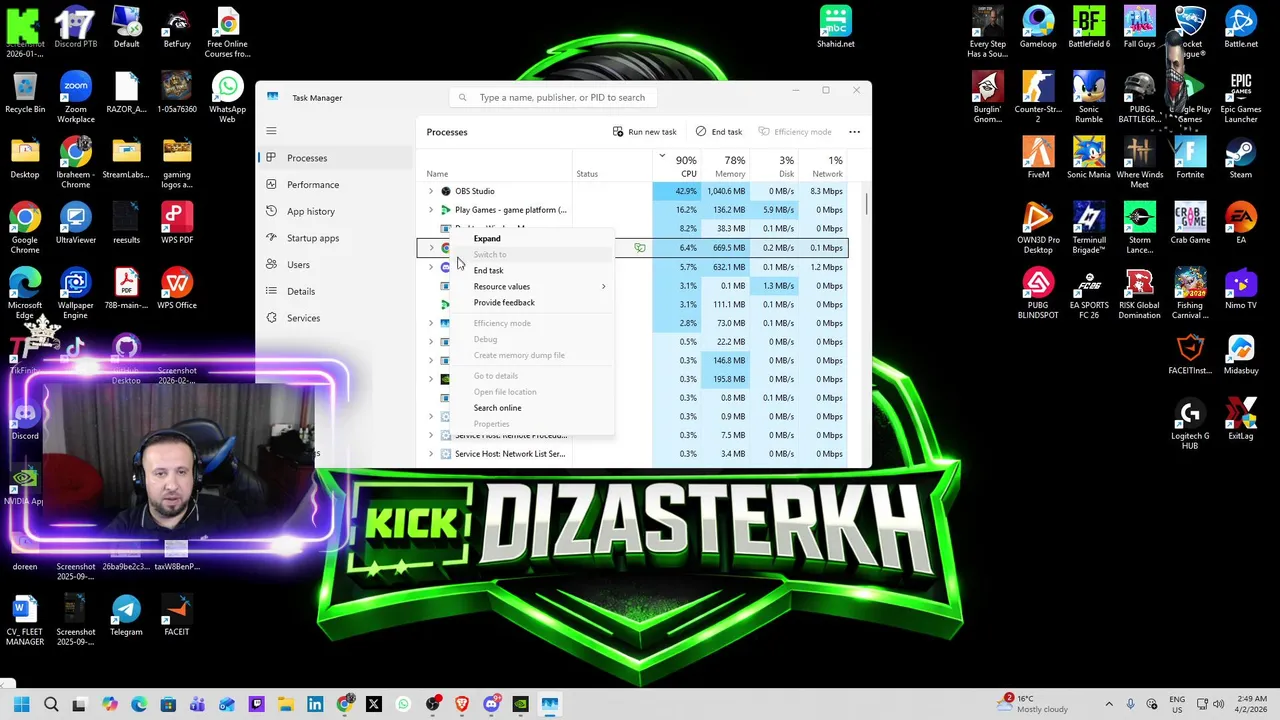Open Twitch from the taskbar
Viewport: 1280px width, 720px height.
click(x=256, y=704)
